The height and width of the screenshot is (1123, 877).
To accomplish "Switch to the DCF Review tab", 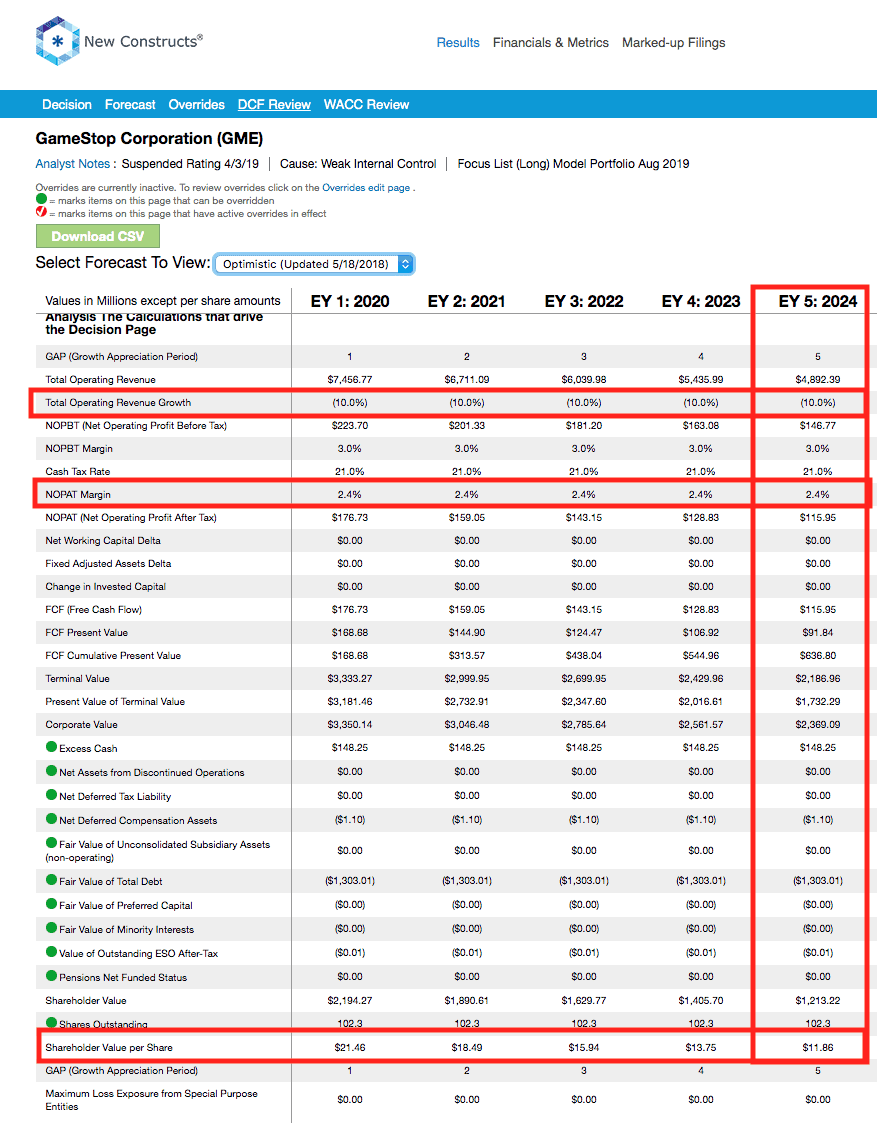I will click(x=274, y=105).
